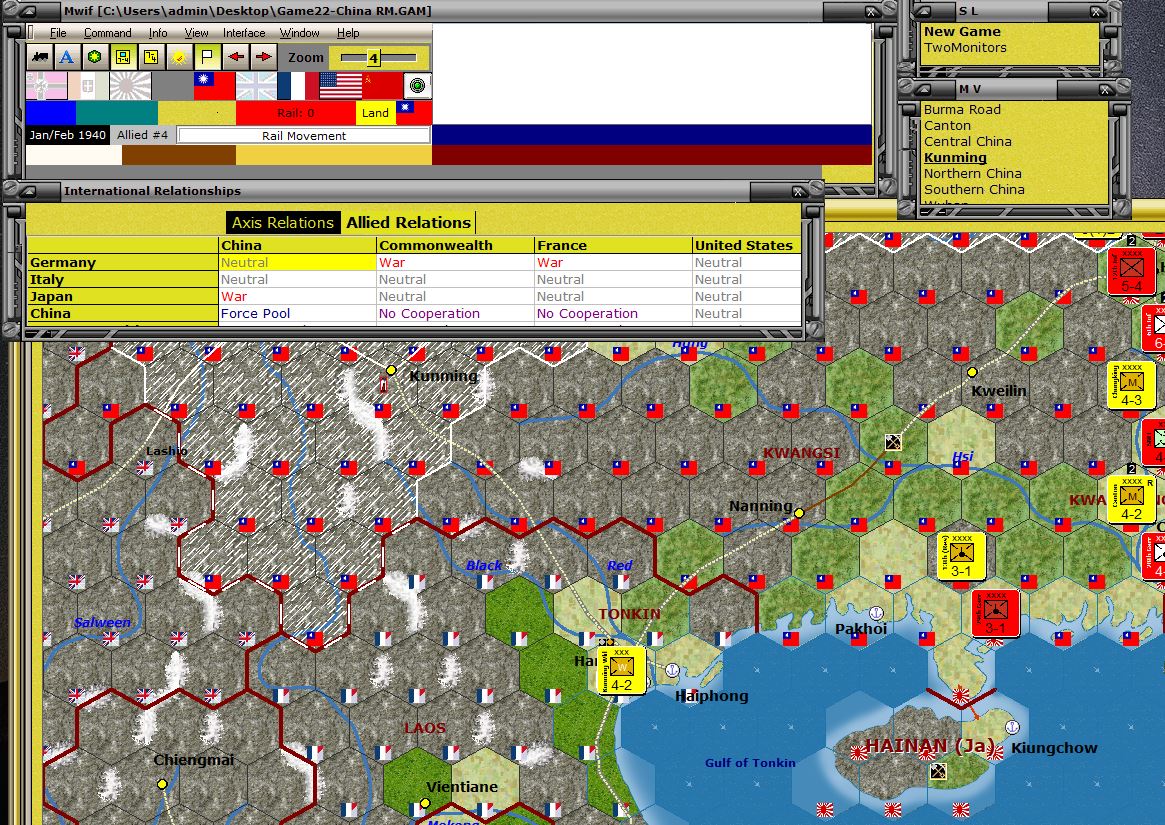The width and height of the screenshot is (1165, 825).
Task: Select the Chinese flag in the flag row
Action: click(x=214, y=86)
